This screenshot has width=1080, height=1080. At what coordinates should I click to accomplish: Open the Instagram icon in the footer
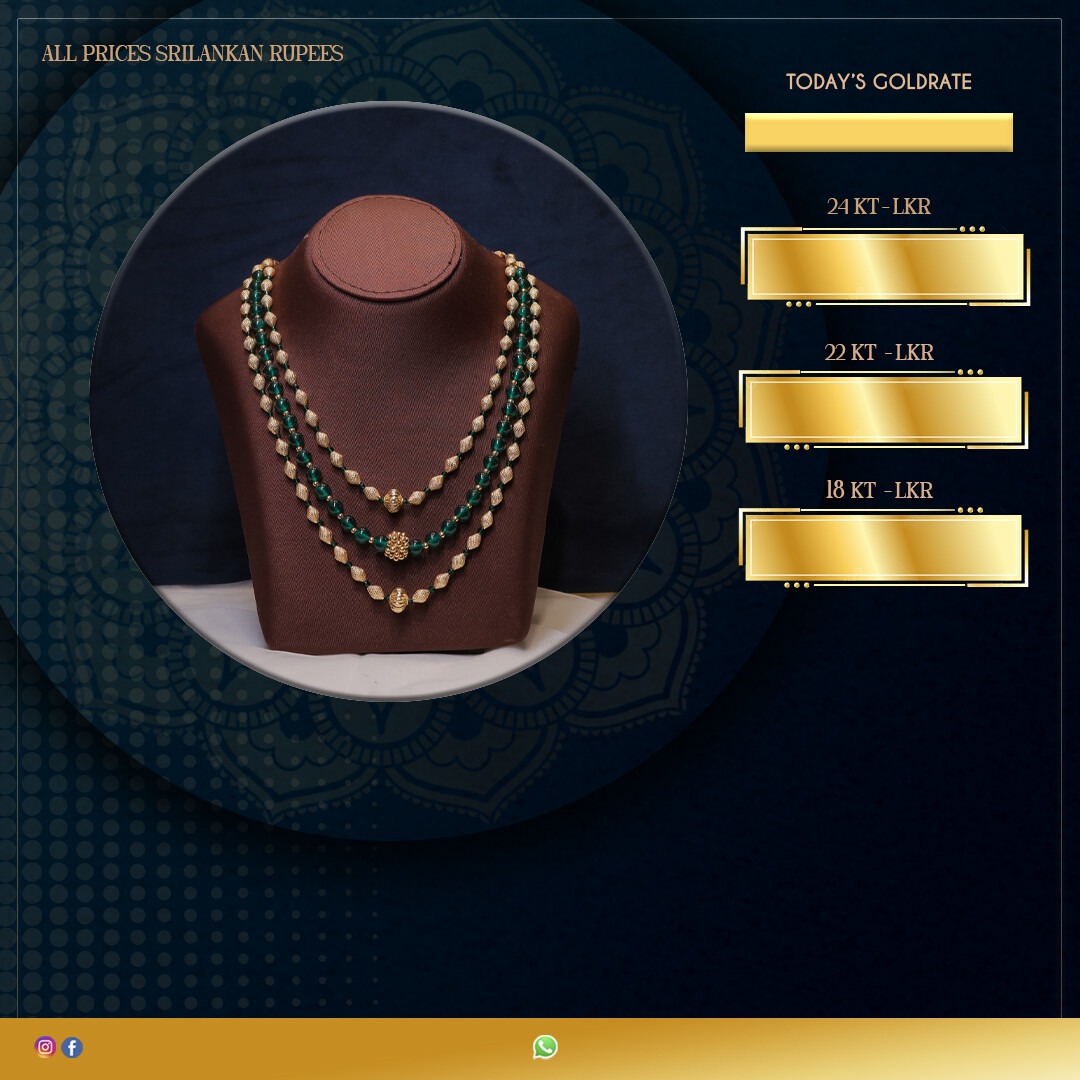45,1047
